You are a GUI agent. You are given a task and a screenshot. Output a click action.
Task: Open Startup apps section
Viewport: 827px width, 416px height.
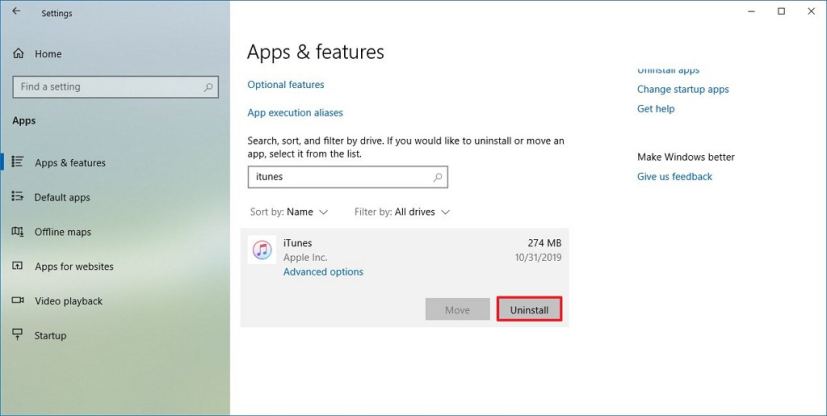click(x=50, y=336)
